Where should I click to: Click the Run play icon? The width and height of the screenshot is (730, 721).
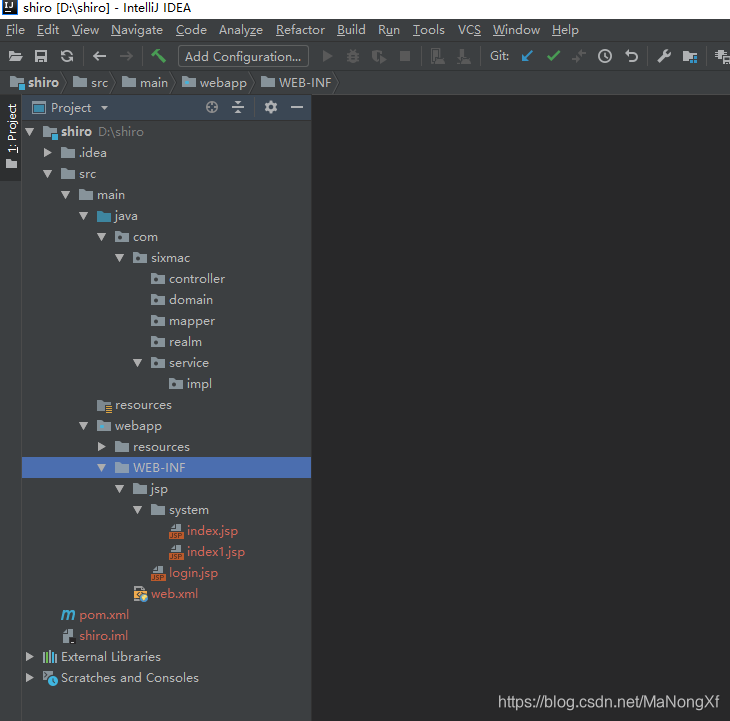tap(328, 56)
